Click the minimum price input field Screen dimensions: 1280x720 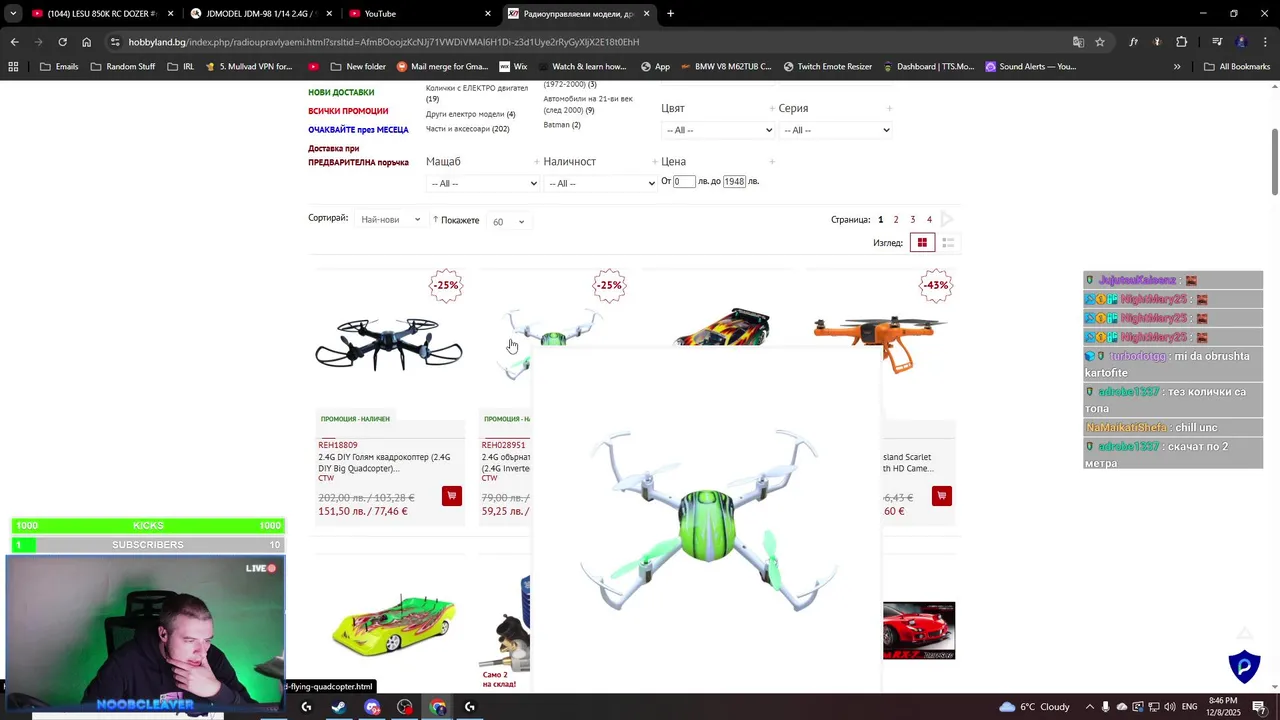pos(684,182)
